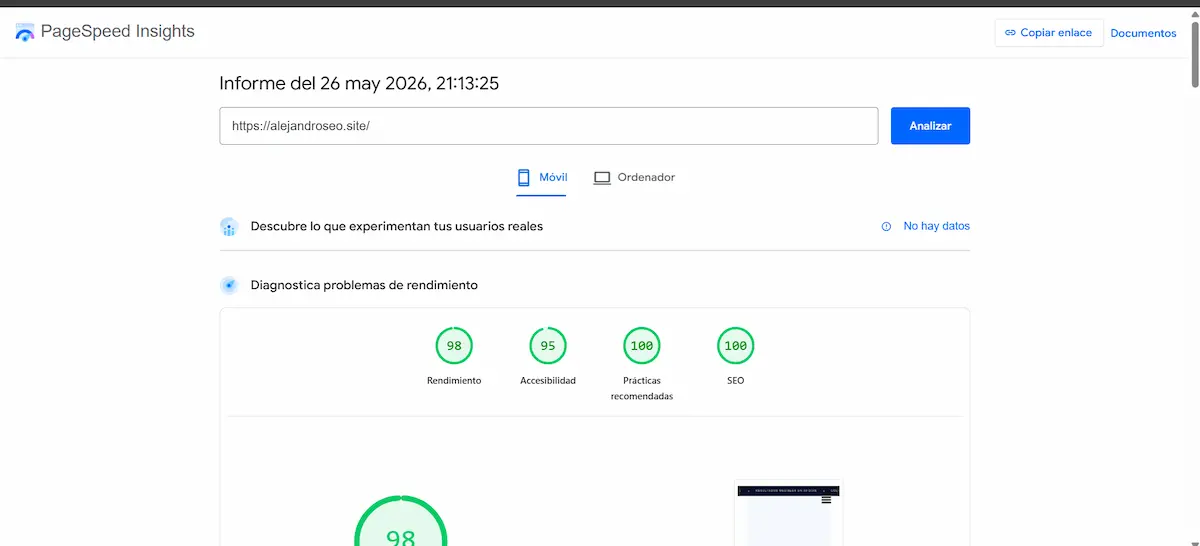
Task: Click the Accesibilidad label
Action: (548, 381)
